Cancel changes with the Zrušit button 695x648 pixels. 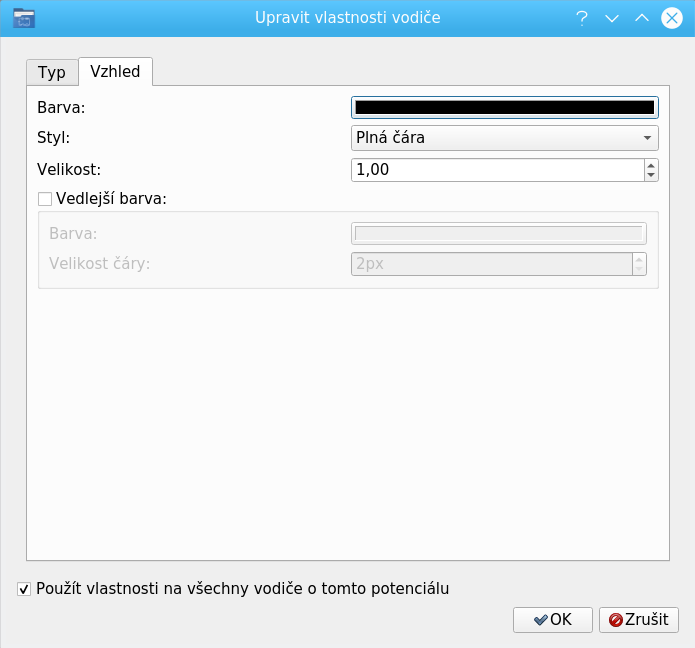pyautogui.click(x=638, y=620)
